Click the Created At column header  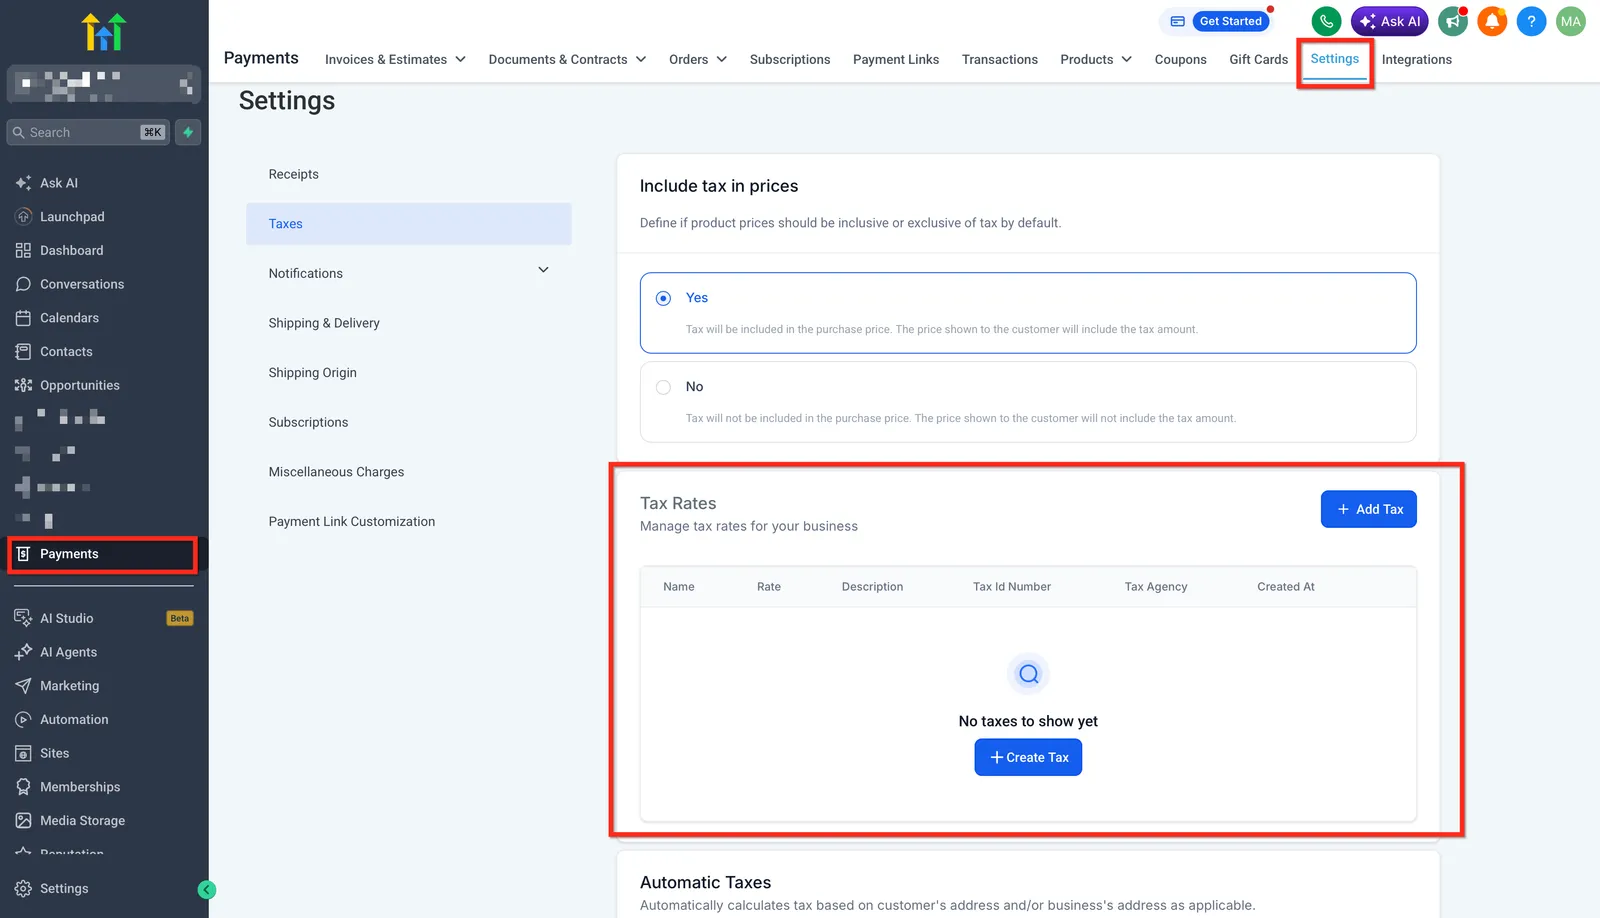(x=1286, y=587)
